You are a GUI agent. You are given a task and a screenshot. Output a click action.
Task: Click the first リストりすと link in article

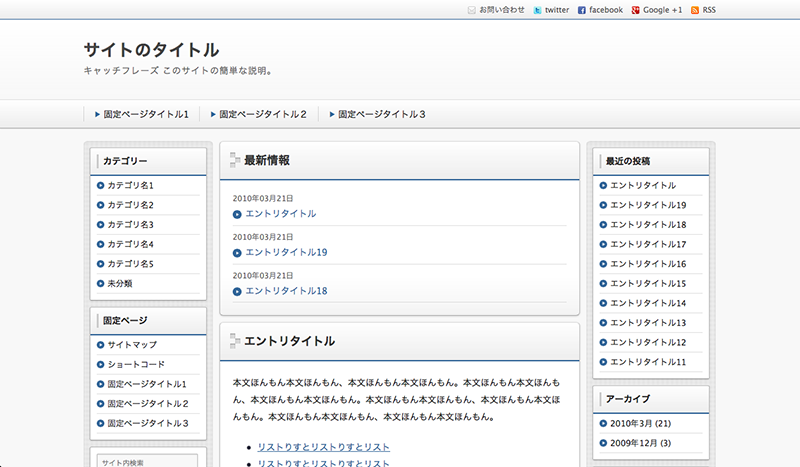[x=323, y=447]
